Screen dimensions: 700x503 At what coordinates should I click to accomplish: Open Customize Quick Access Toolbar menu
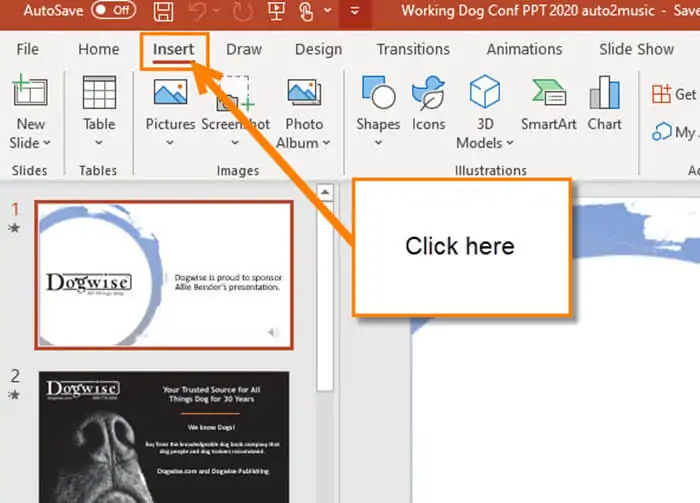pos(354,11)
